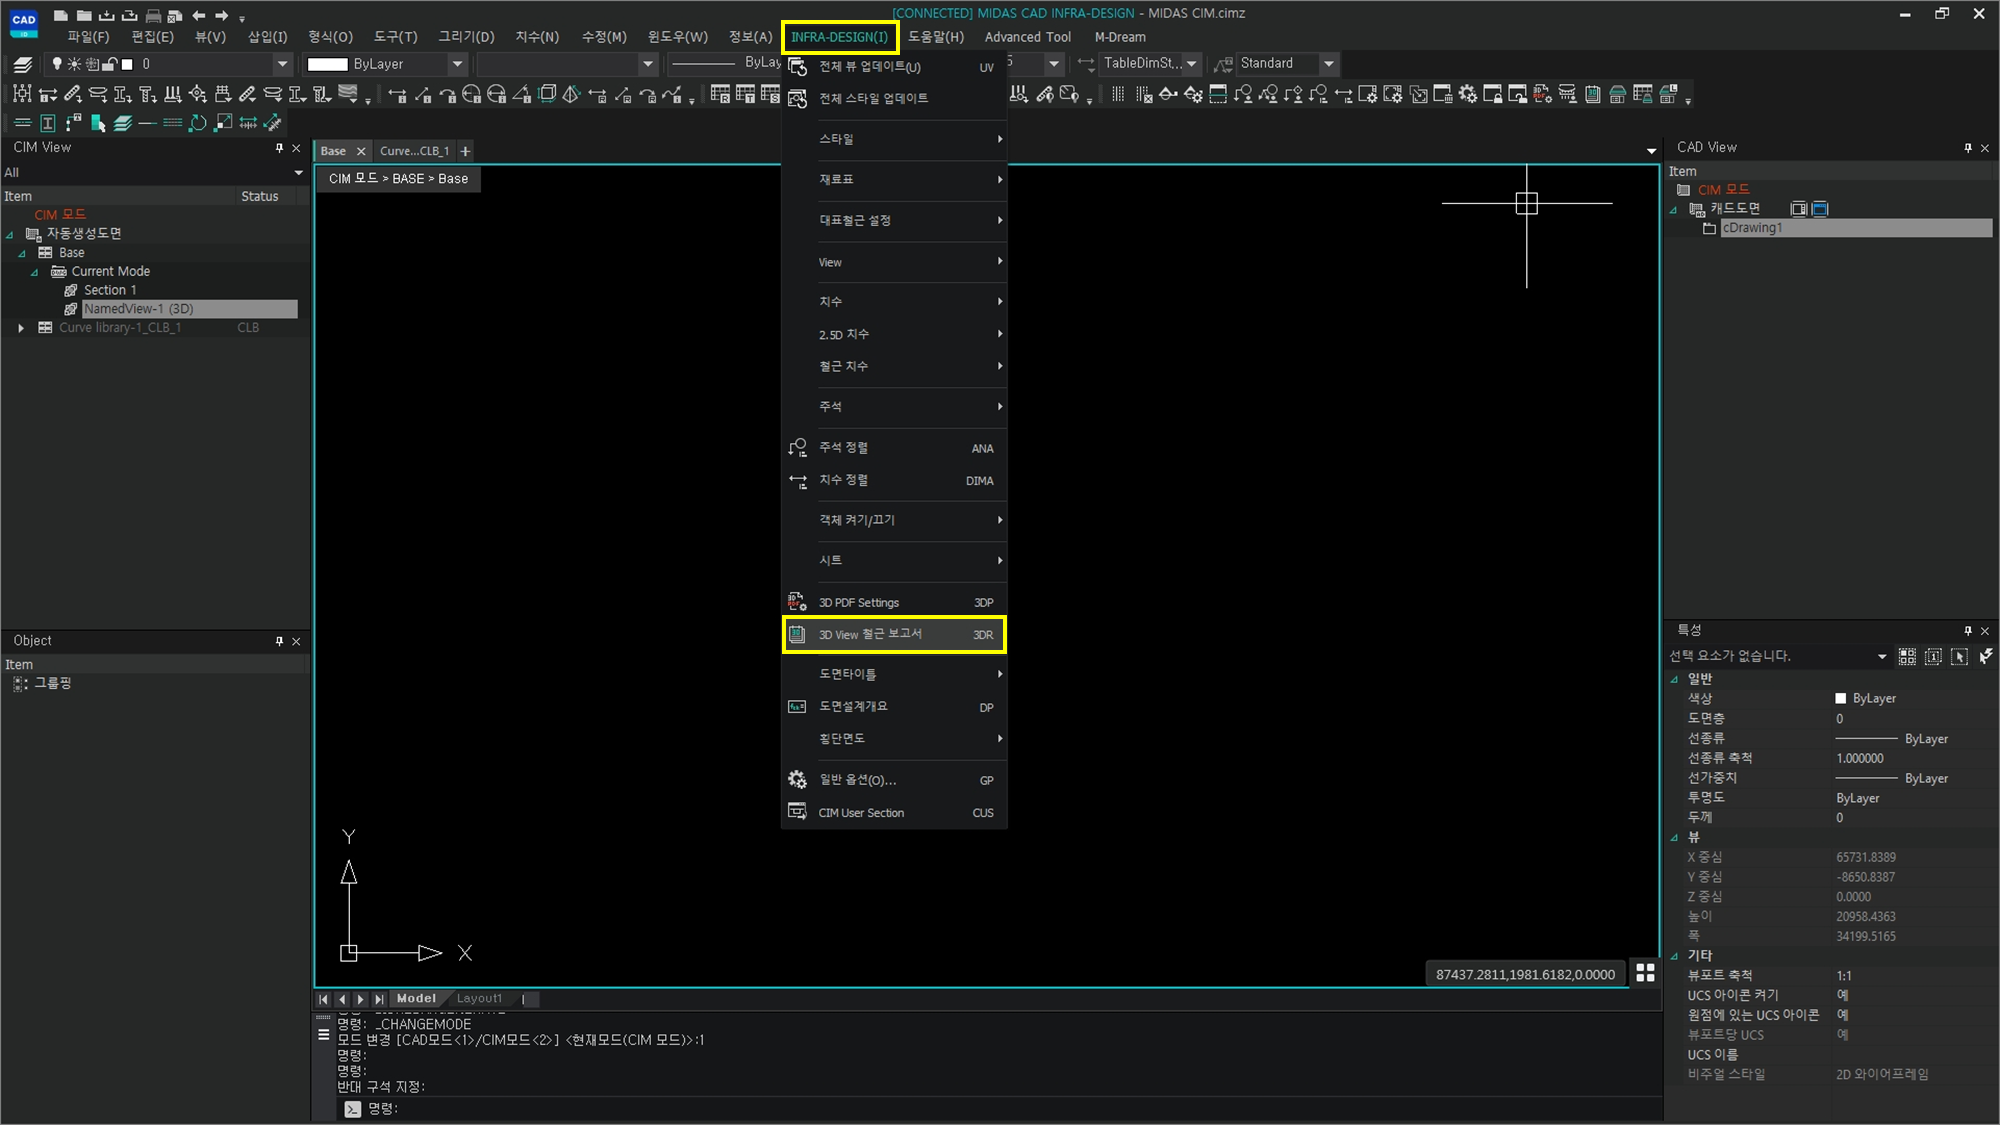
Task: Click the scale tool icon in third toolbar row
Action: pyautogui.click(x=223, y=123)
